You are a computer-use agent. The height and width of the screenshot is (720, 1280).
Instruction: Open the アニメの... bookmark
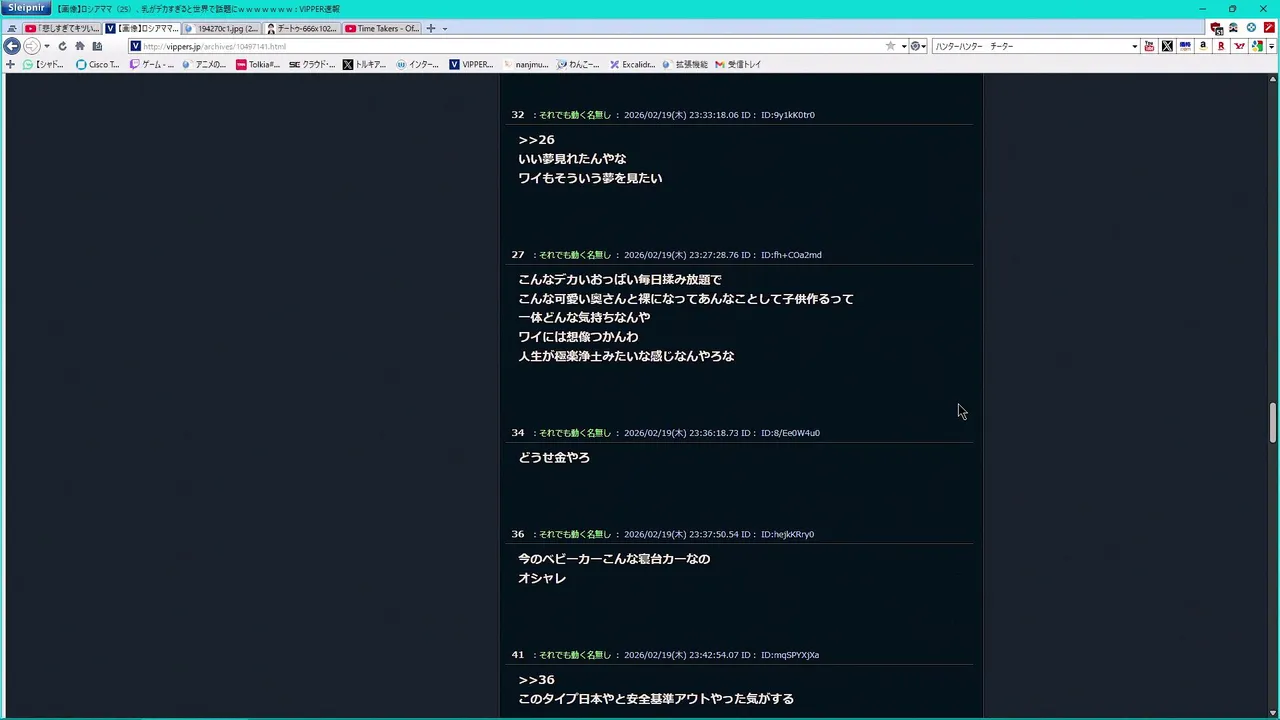click(x=205, y=64)
